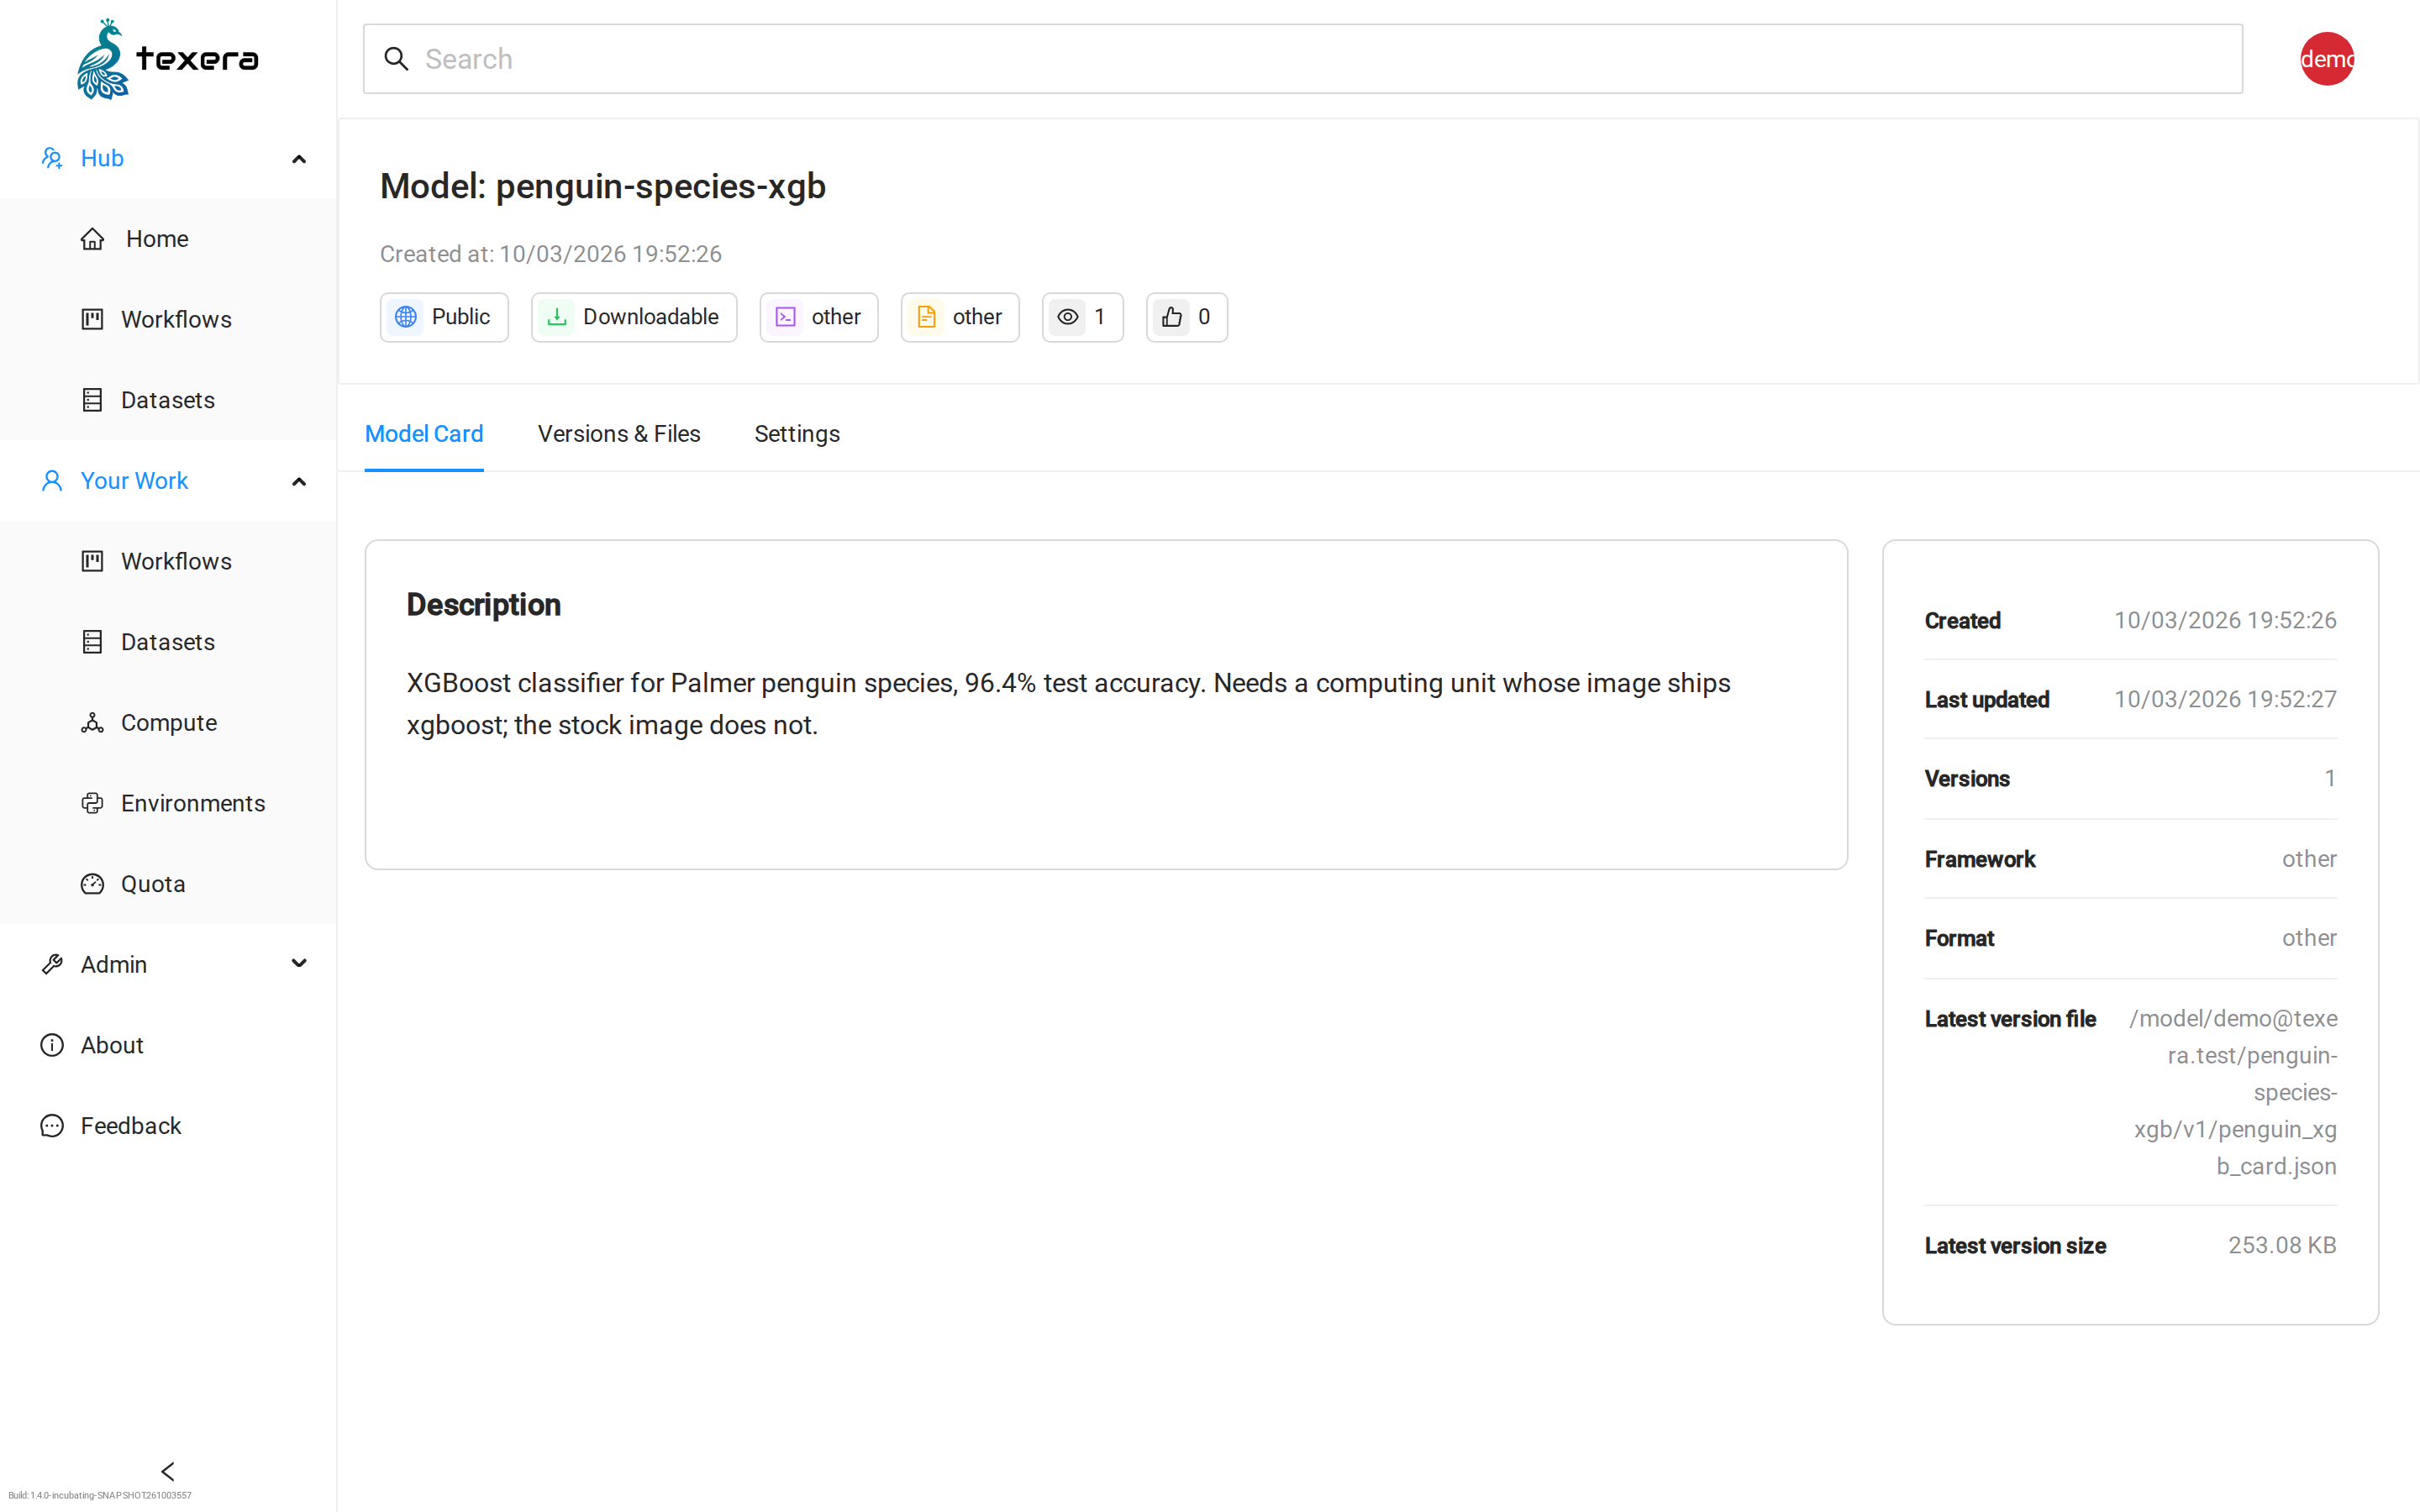The width and height of the screenshot is (2420, 1512).
Task: Click the latest version file path
Action: tap(2233, 1092)
